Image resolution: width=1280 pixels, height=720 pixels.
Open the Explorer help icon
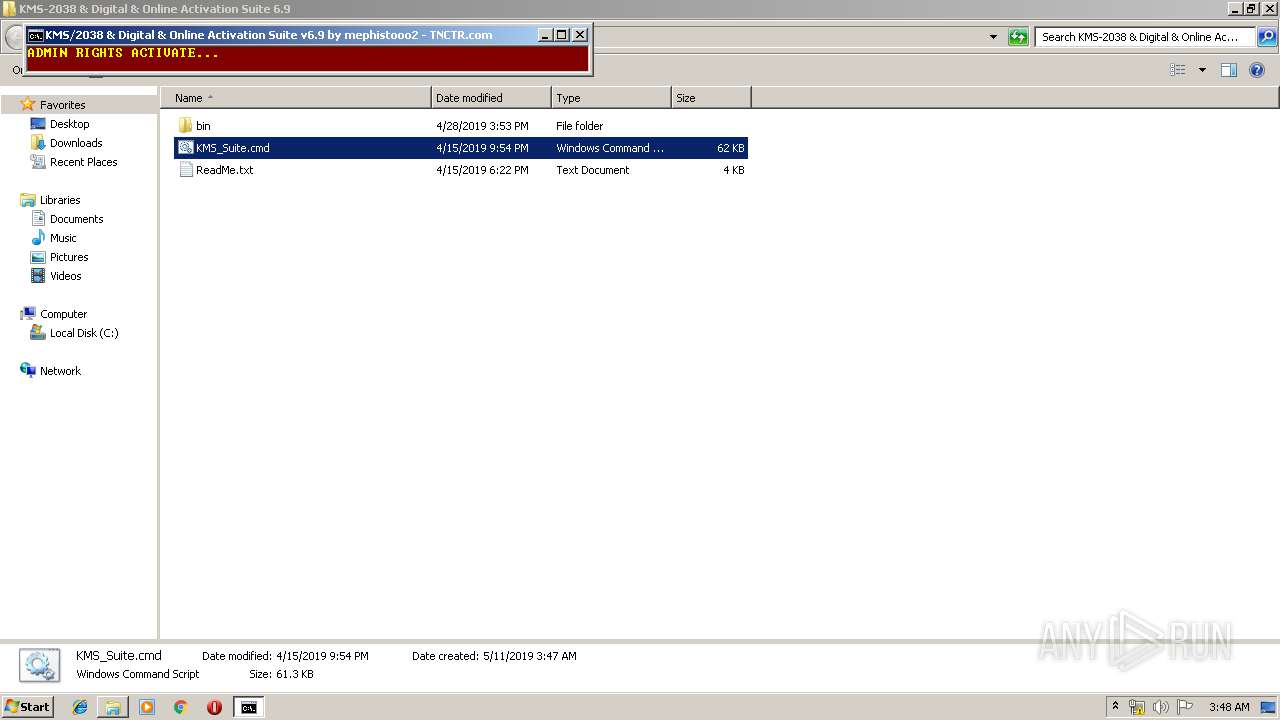tap(1257, 70)
